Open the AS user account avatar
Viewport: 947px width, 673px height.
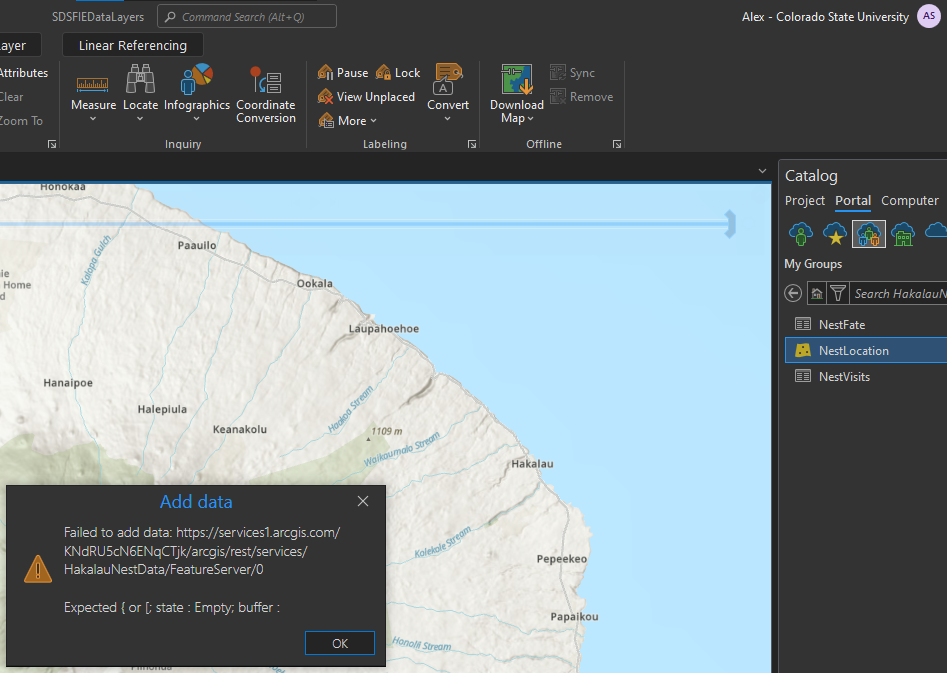pos(929,16)
